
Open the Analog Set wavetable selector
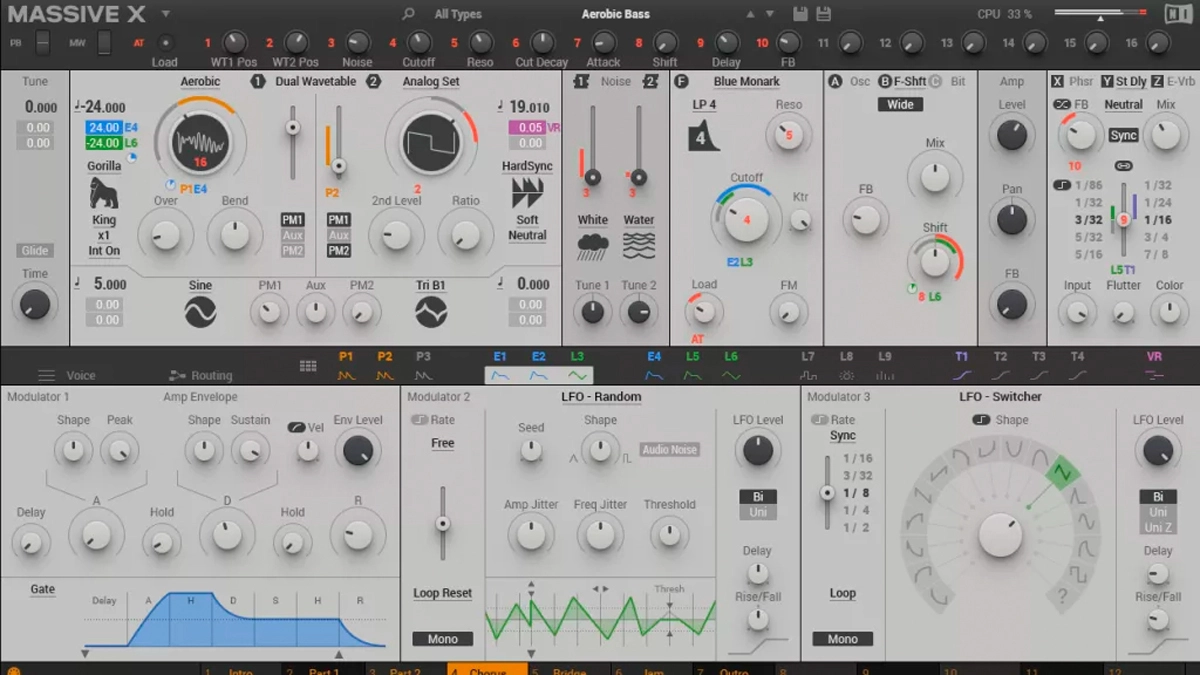[431, 82]
